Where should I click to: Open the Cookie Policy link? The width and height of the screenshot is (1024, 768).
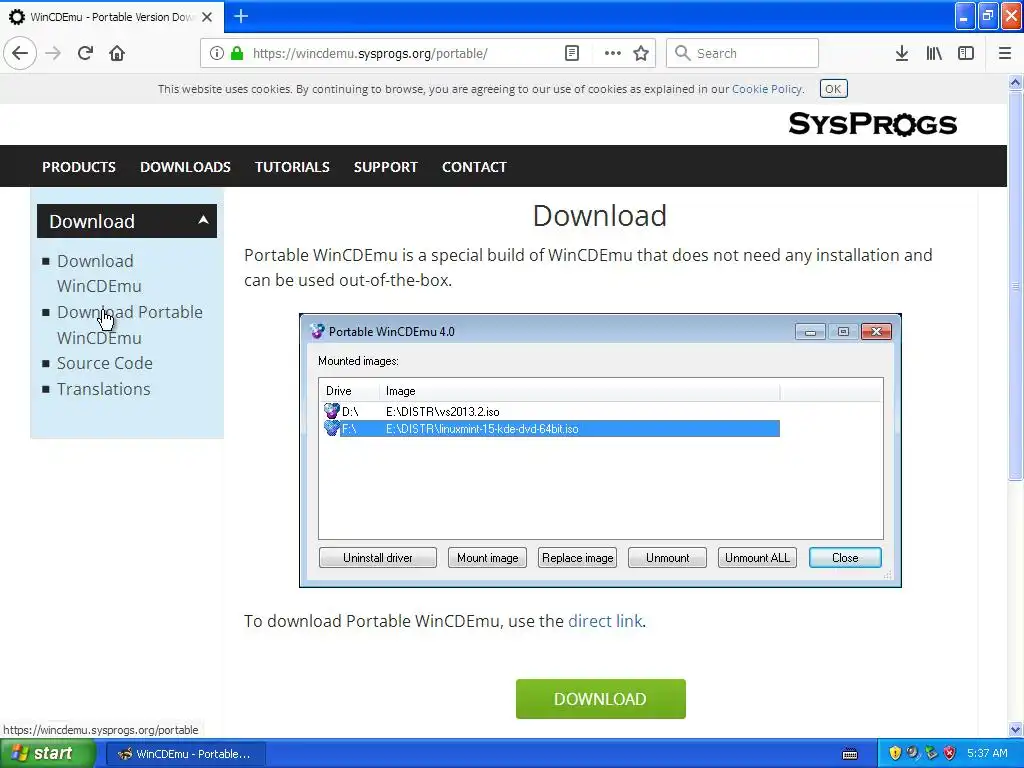[767, 89]
